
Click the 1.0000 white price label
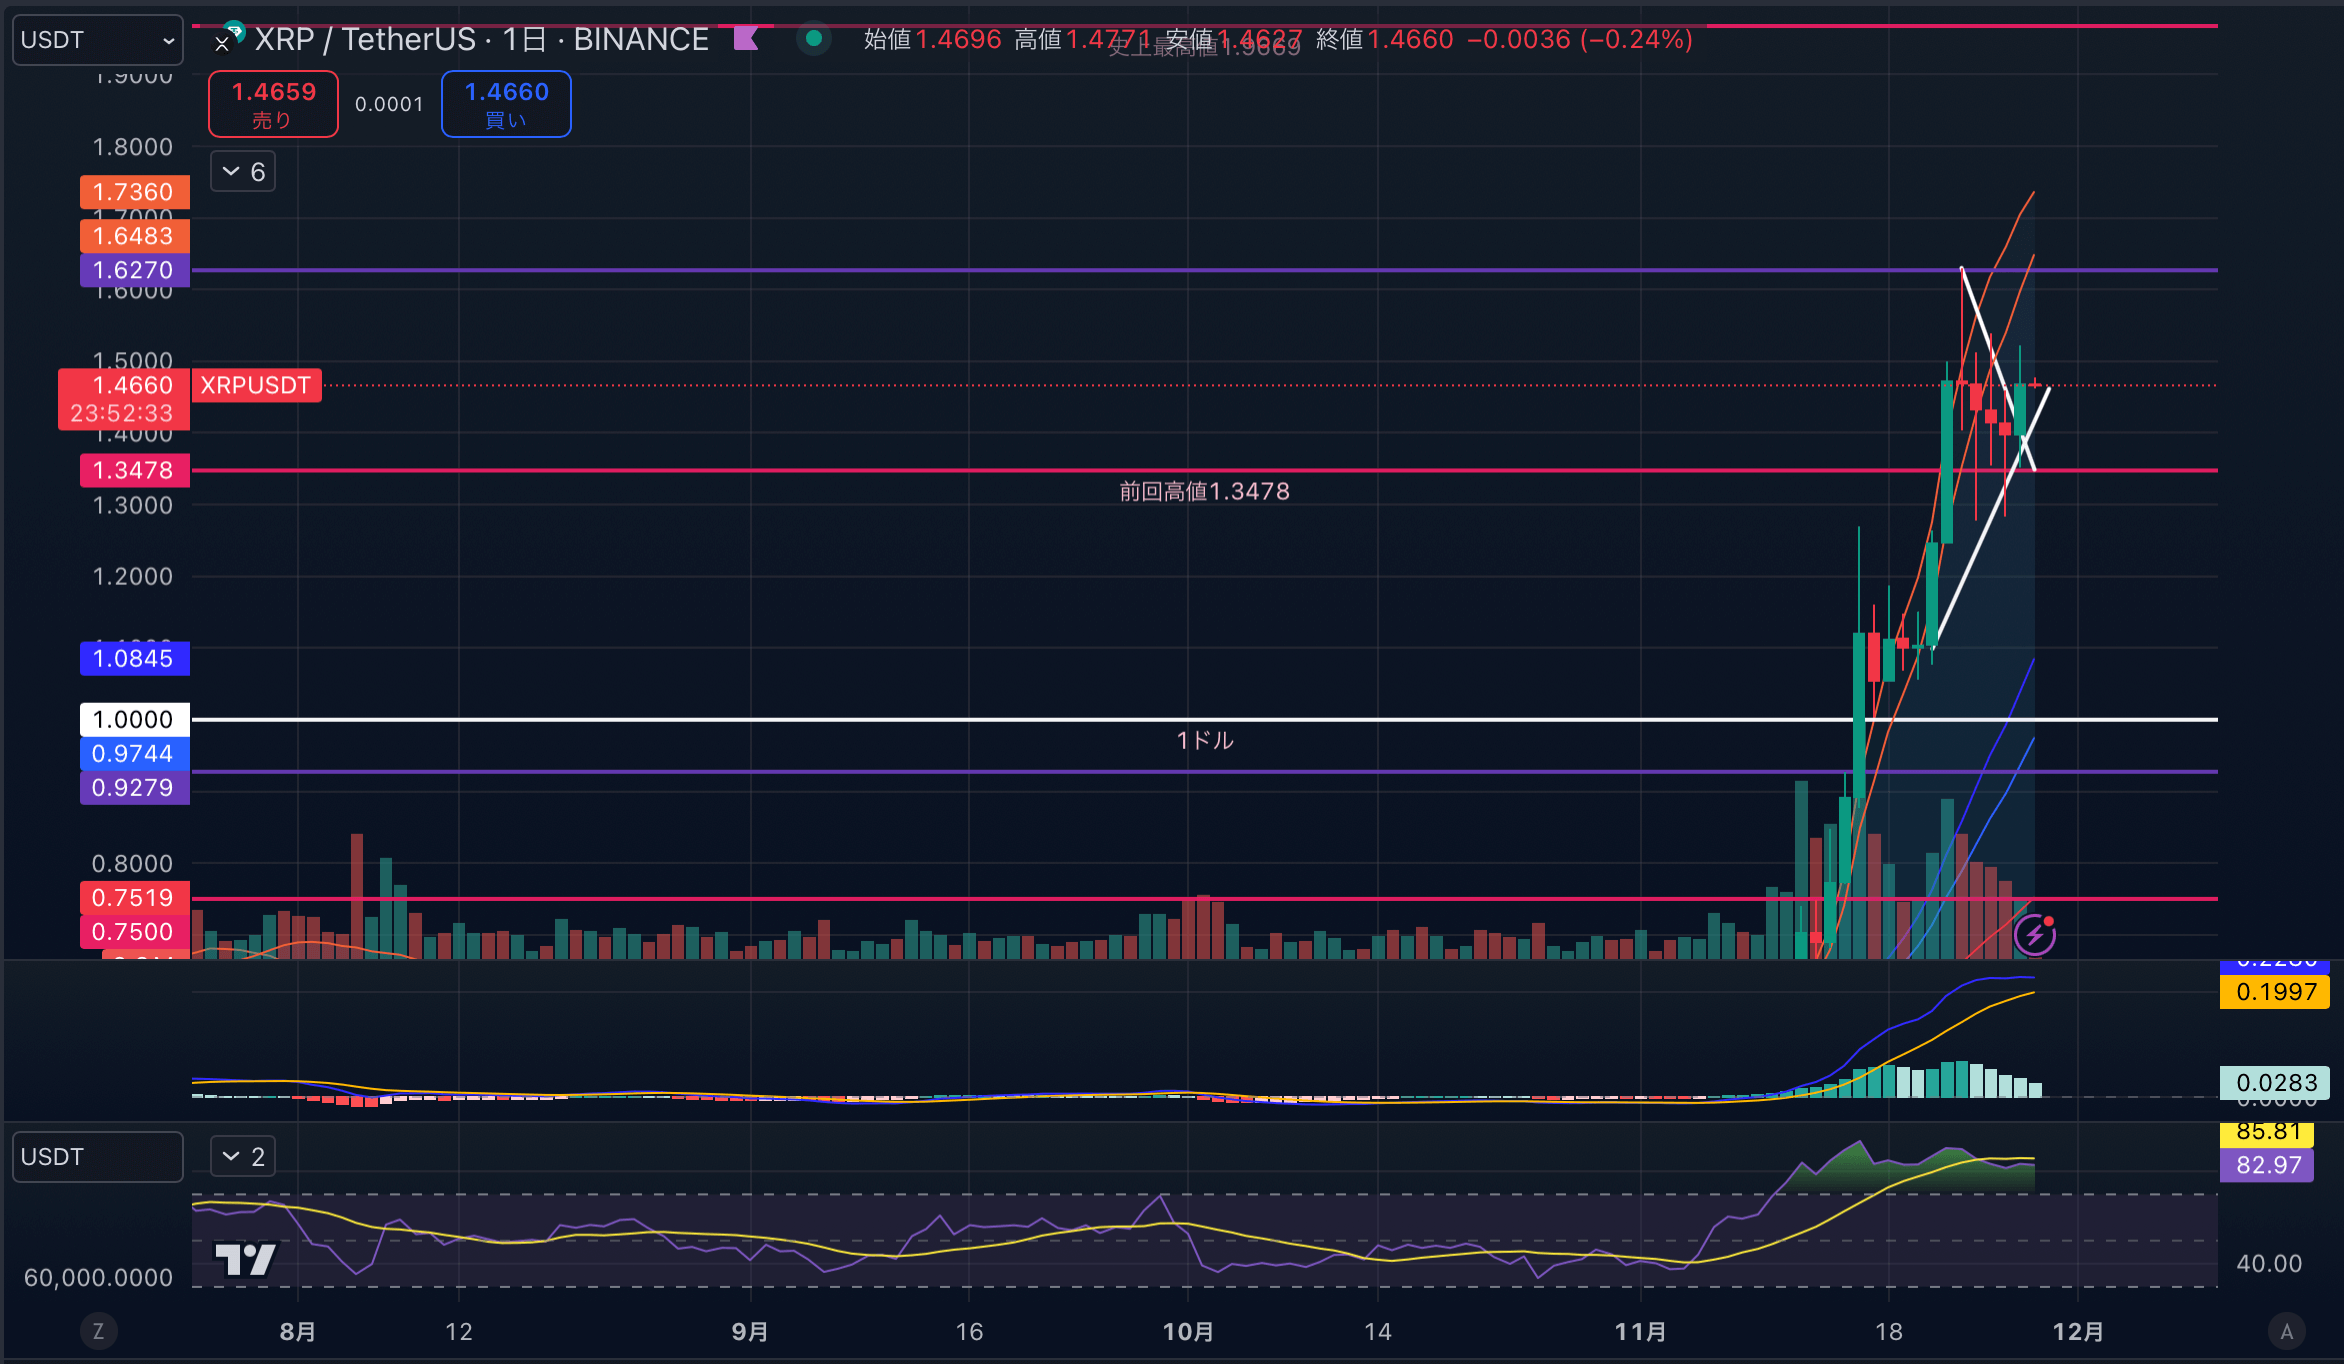(x=135, y=719)
